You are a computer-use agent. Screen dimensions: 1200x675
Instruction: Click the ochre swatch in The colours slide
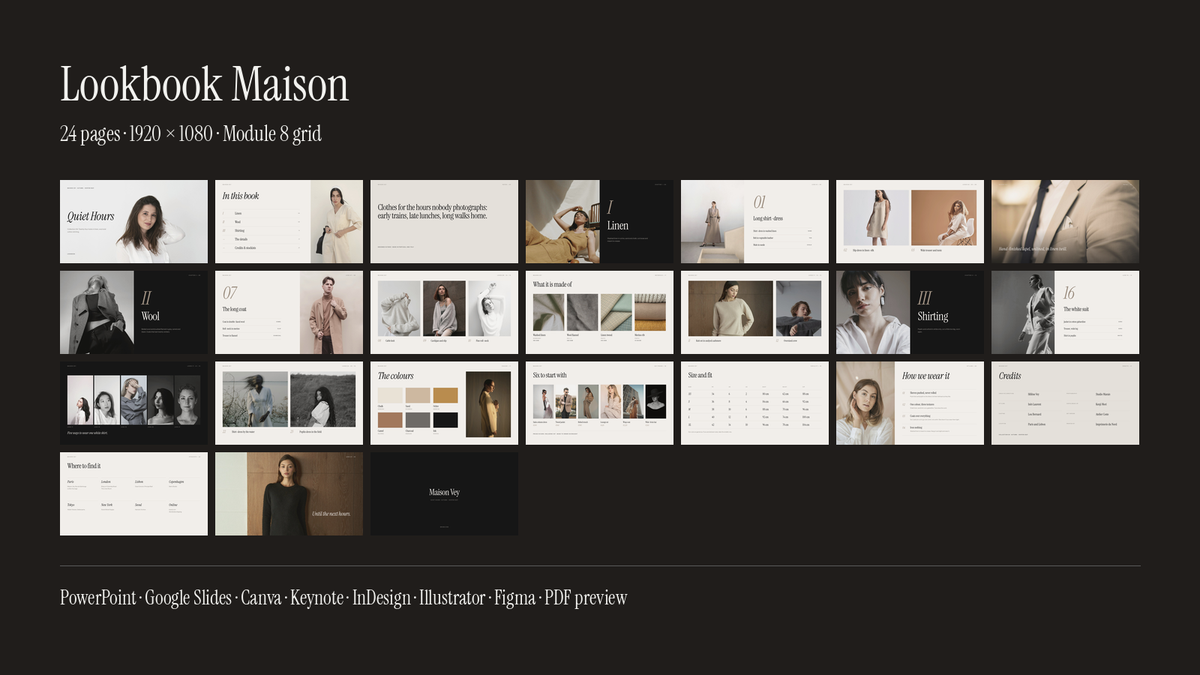pos(446,395)
